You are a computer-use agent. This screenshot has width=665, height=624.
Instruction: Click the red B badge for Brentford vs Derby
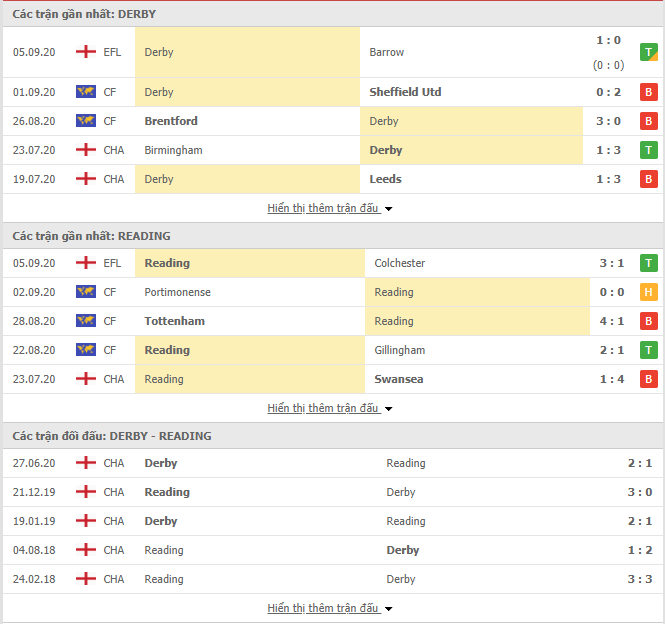point(648,121)
